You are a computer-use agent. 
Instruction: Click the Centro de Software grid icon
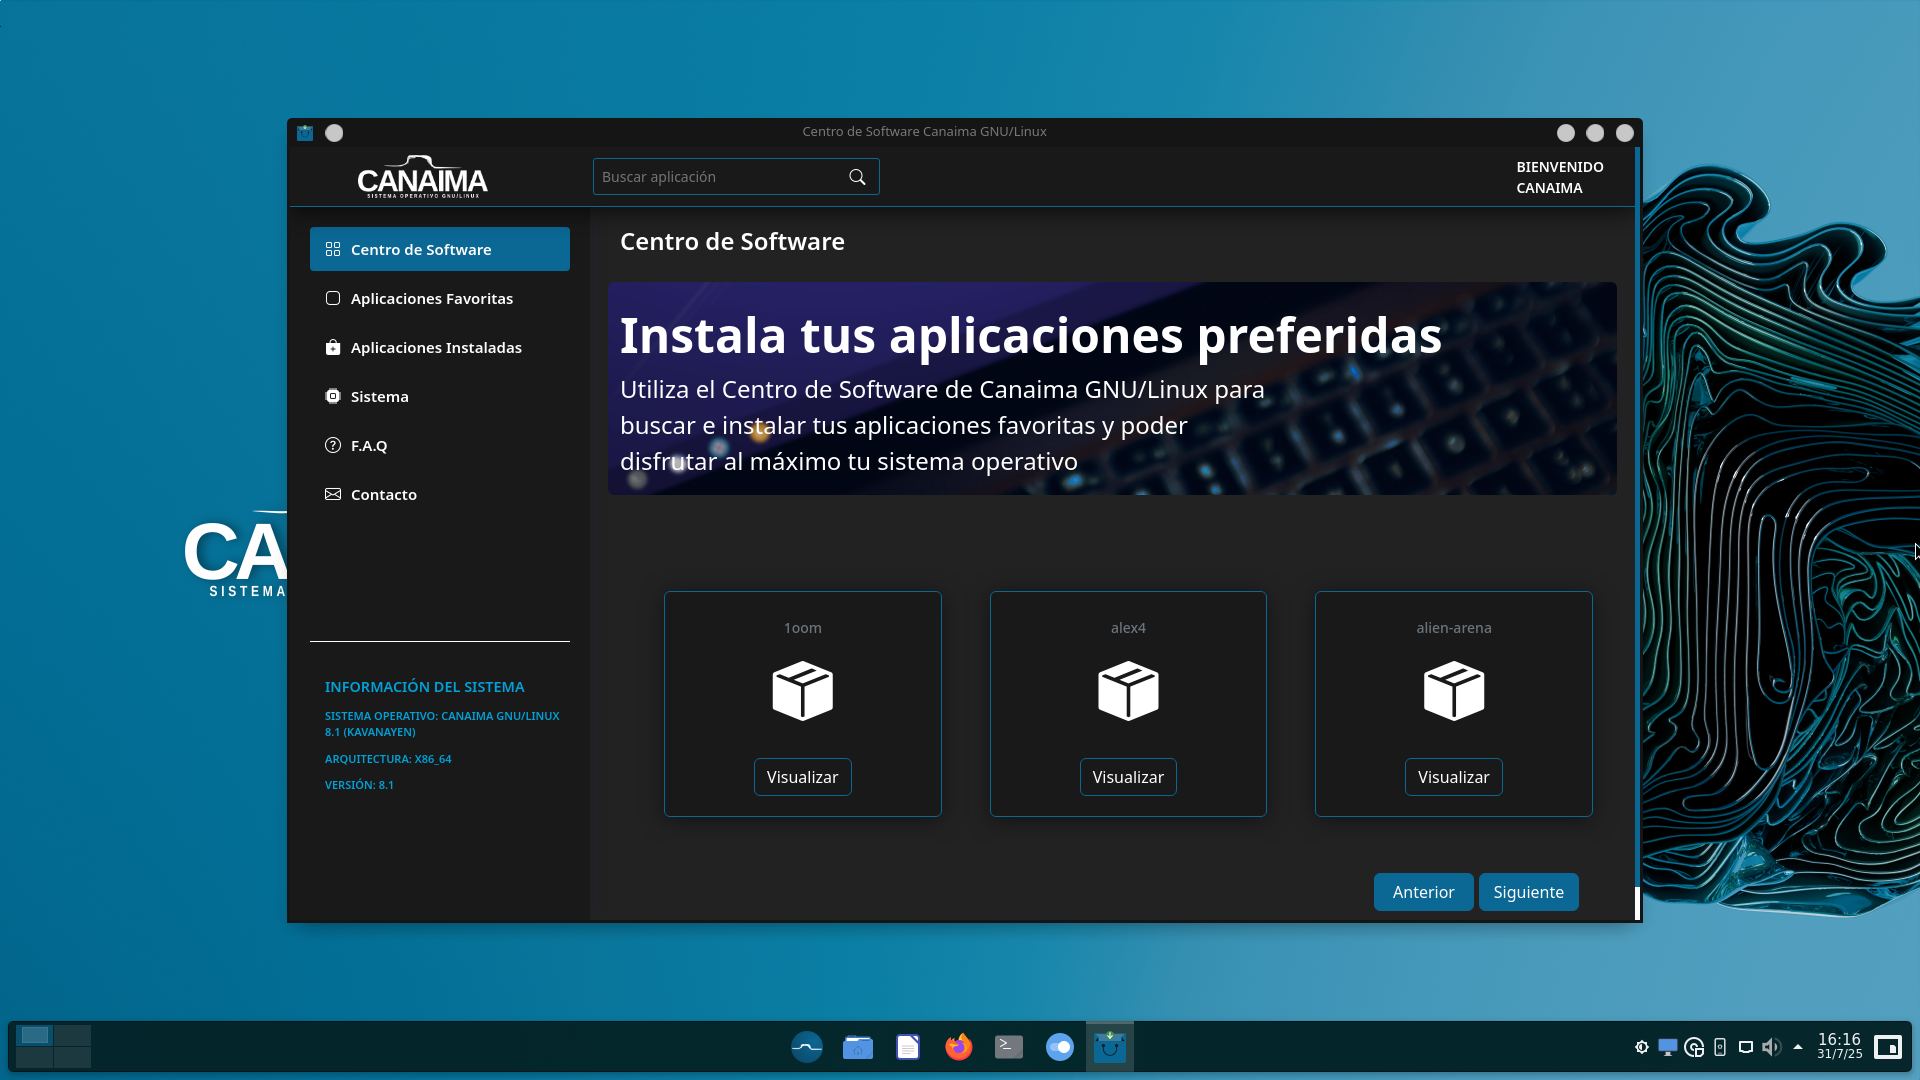click(333, 249)
